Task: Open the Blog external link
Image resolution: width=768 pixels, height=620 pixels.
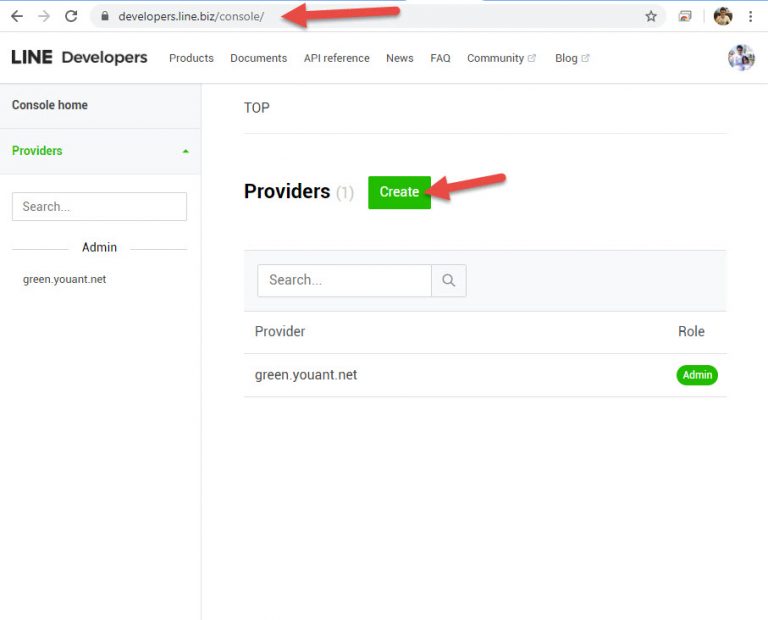Action: (x=572, y=58)
